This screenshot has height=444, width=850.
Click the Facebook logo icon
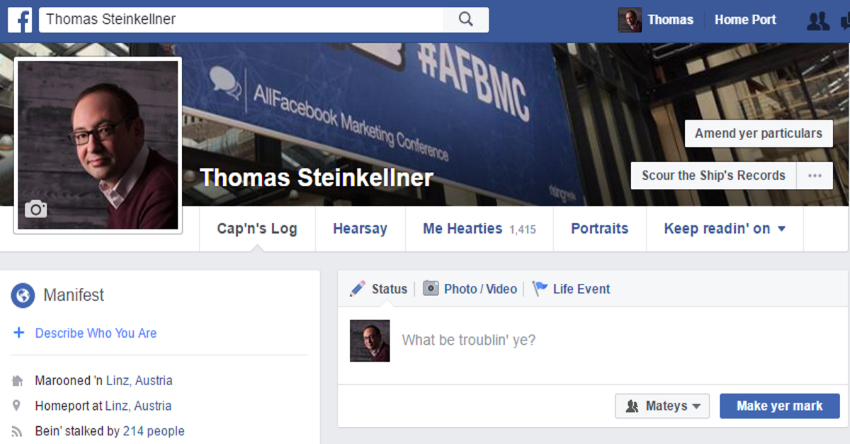pos(20,20)
